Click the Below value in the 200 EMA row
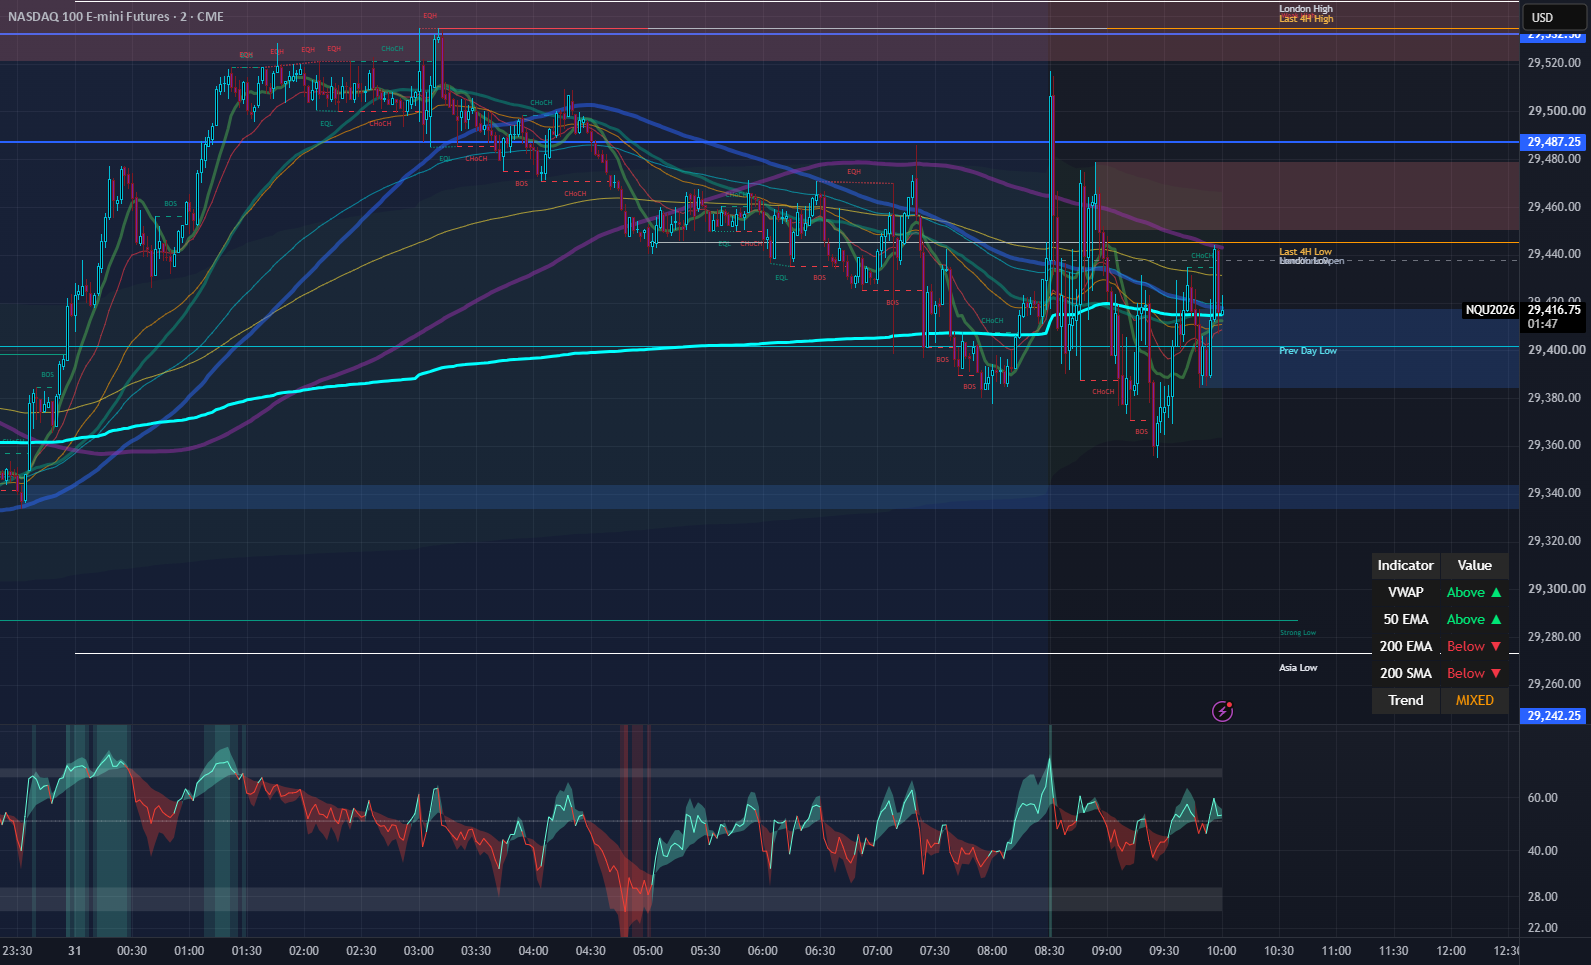 click(x=1474, y=646)
